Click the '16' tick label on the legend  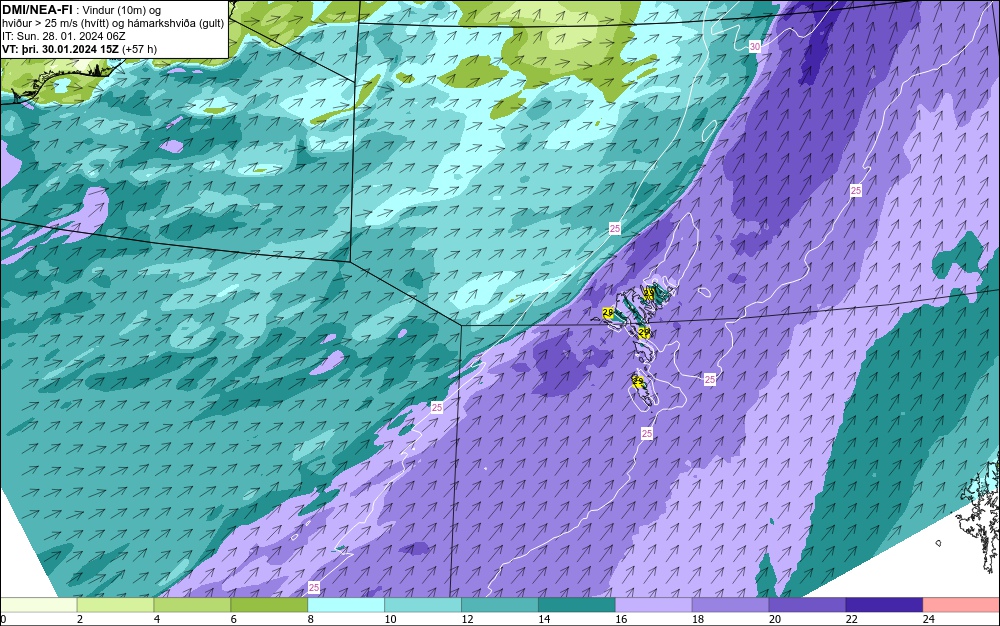(621, 619)
